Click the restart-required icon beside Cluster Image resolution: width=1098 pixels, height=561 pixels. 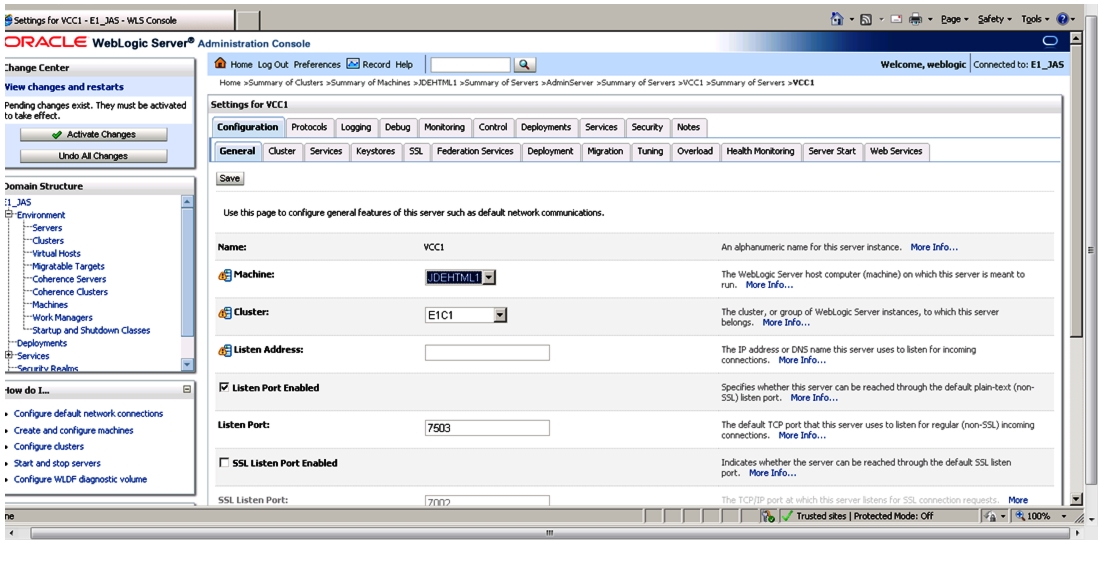225,313
